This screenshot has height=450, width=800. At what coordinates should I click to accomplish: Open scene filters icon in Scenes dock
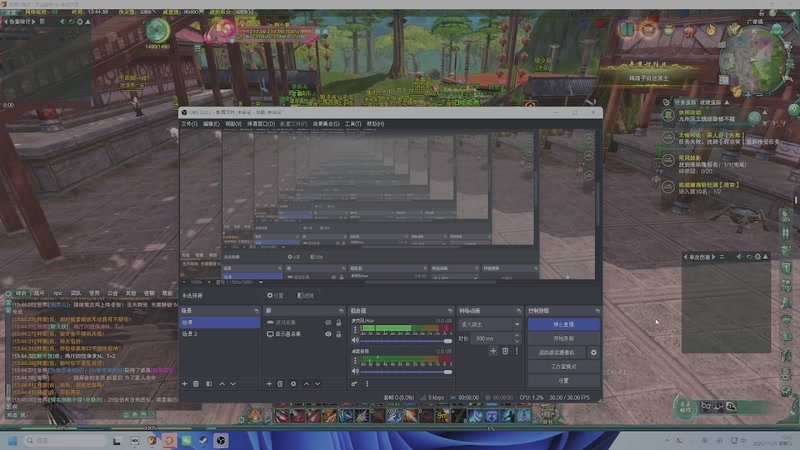coord(209,384)
